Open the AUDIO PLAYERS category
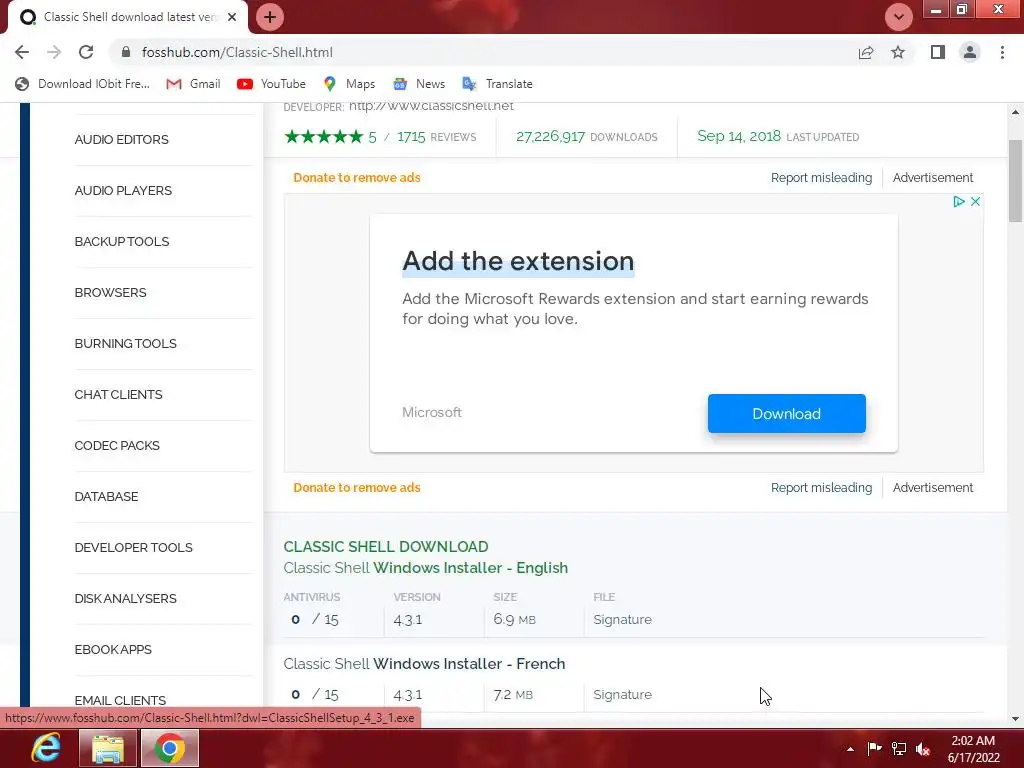 coord(123,191)
